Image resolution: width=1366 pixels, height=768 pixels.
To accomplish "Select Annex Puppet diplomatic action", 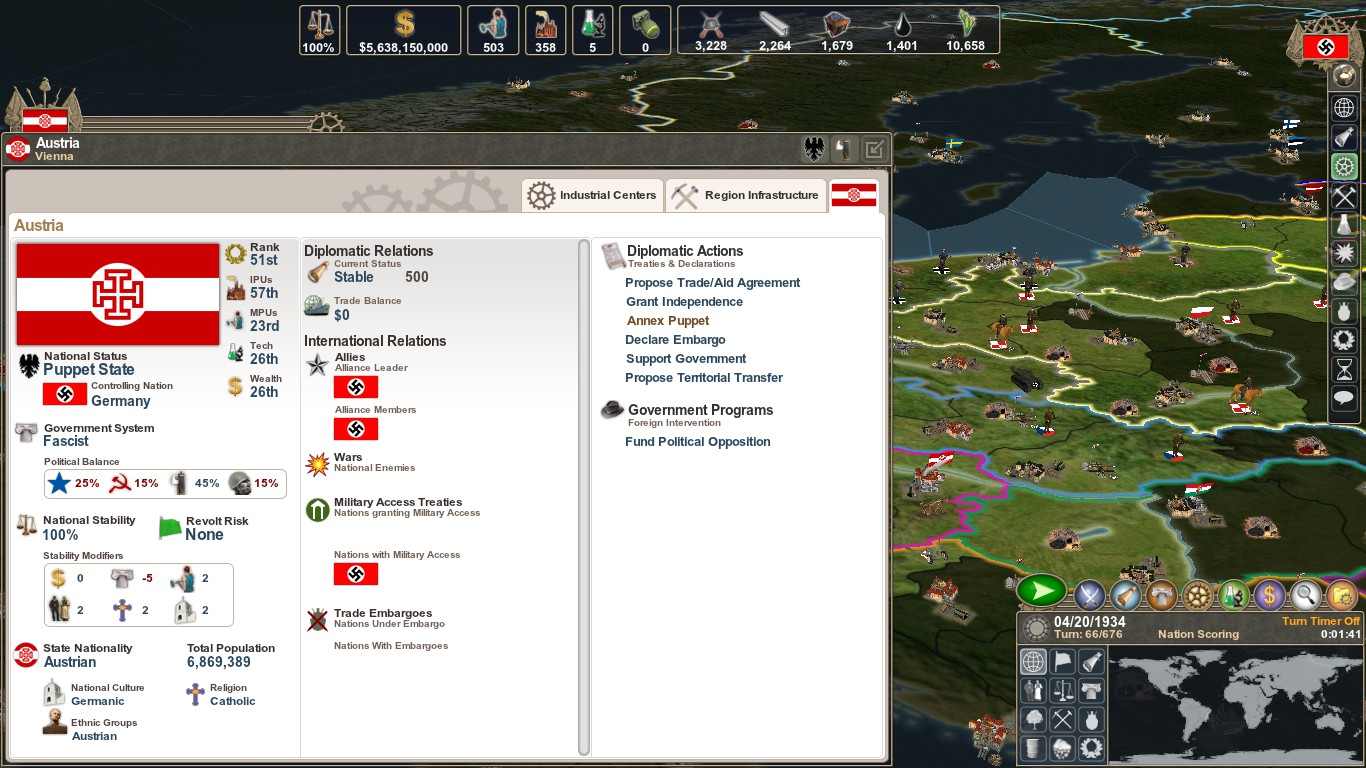I will pyautogui.click(x=668, y=321).
